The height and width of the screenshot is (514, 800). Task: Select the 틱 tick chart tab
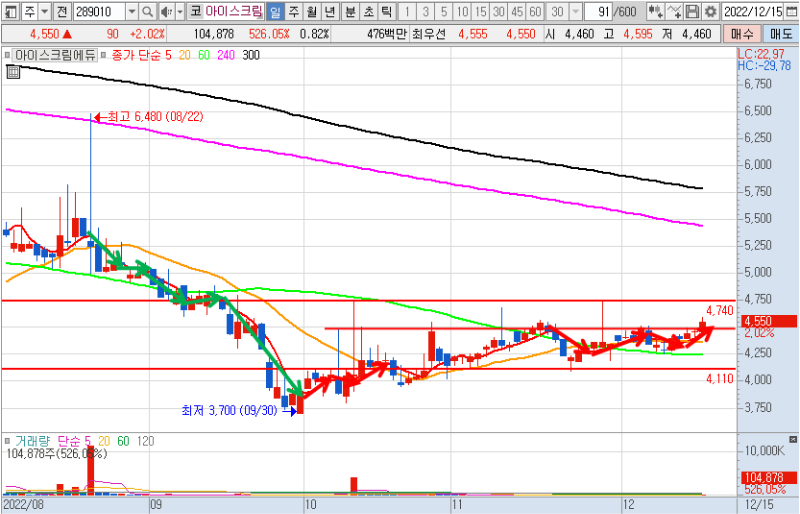(x=386, y=11)
